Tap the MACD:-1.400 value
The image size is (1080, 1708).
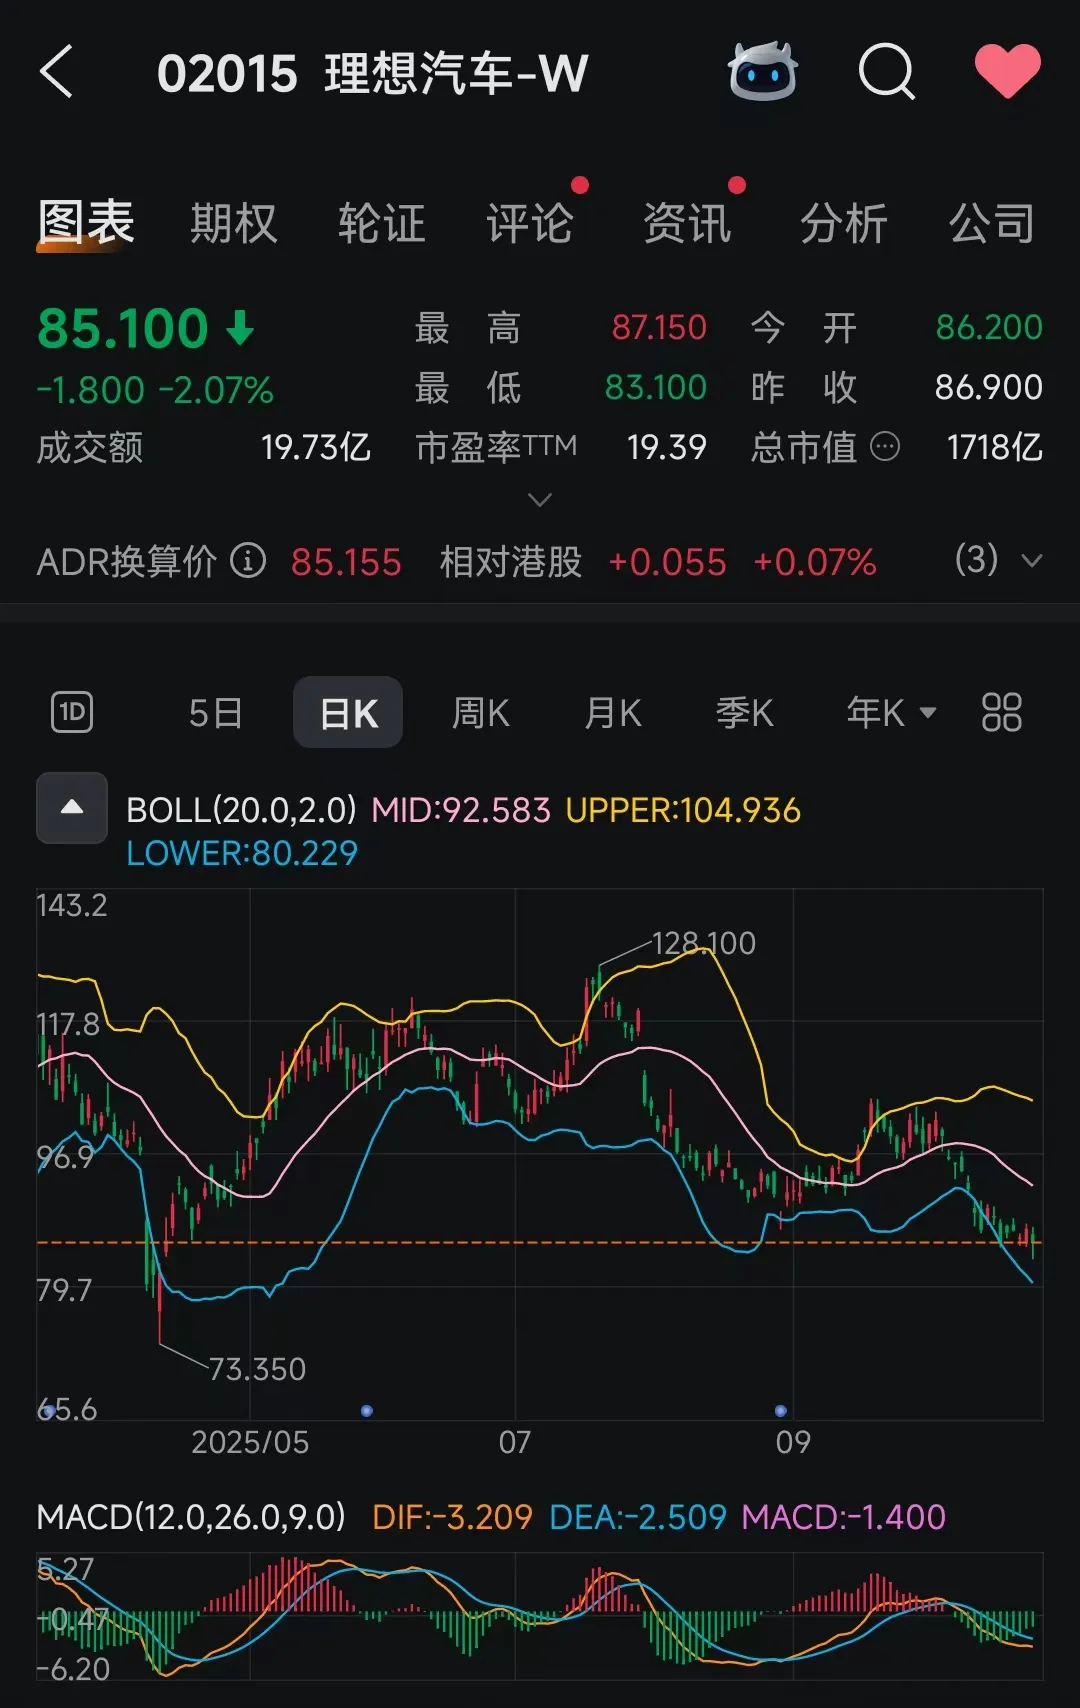click(x=844, y=1517)
